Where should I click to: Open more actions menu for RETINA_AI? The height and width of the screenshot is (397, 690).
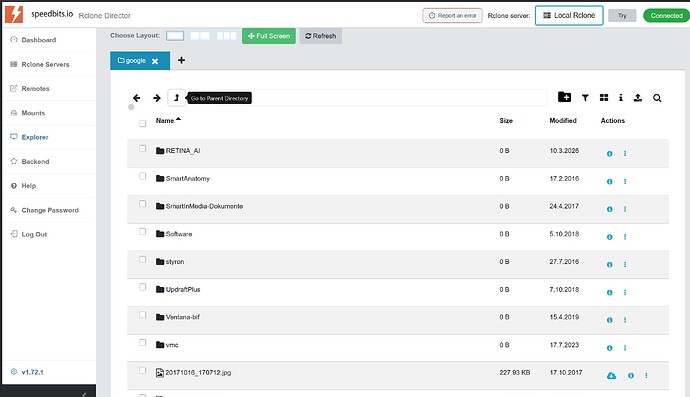point(625,154)
